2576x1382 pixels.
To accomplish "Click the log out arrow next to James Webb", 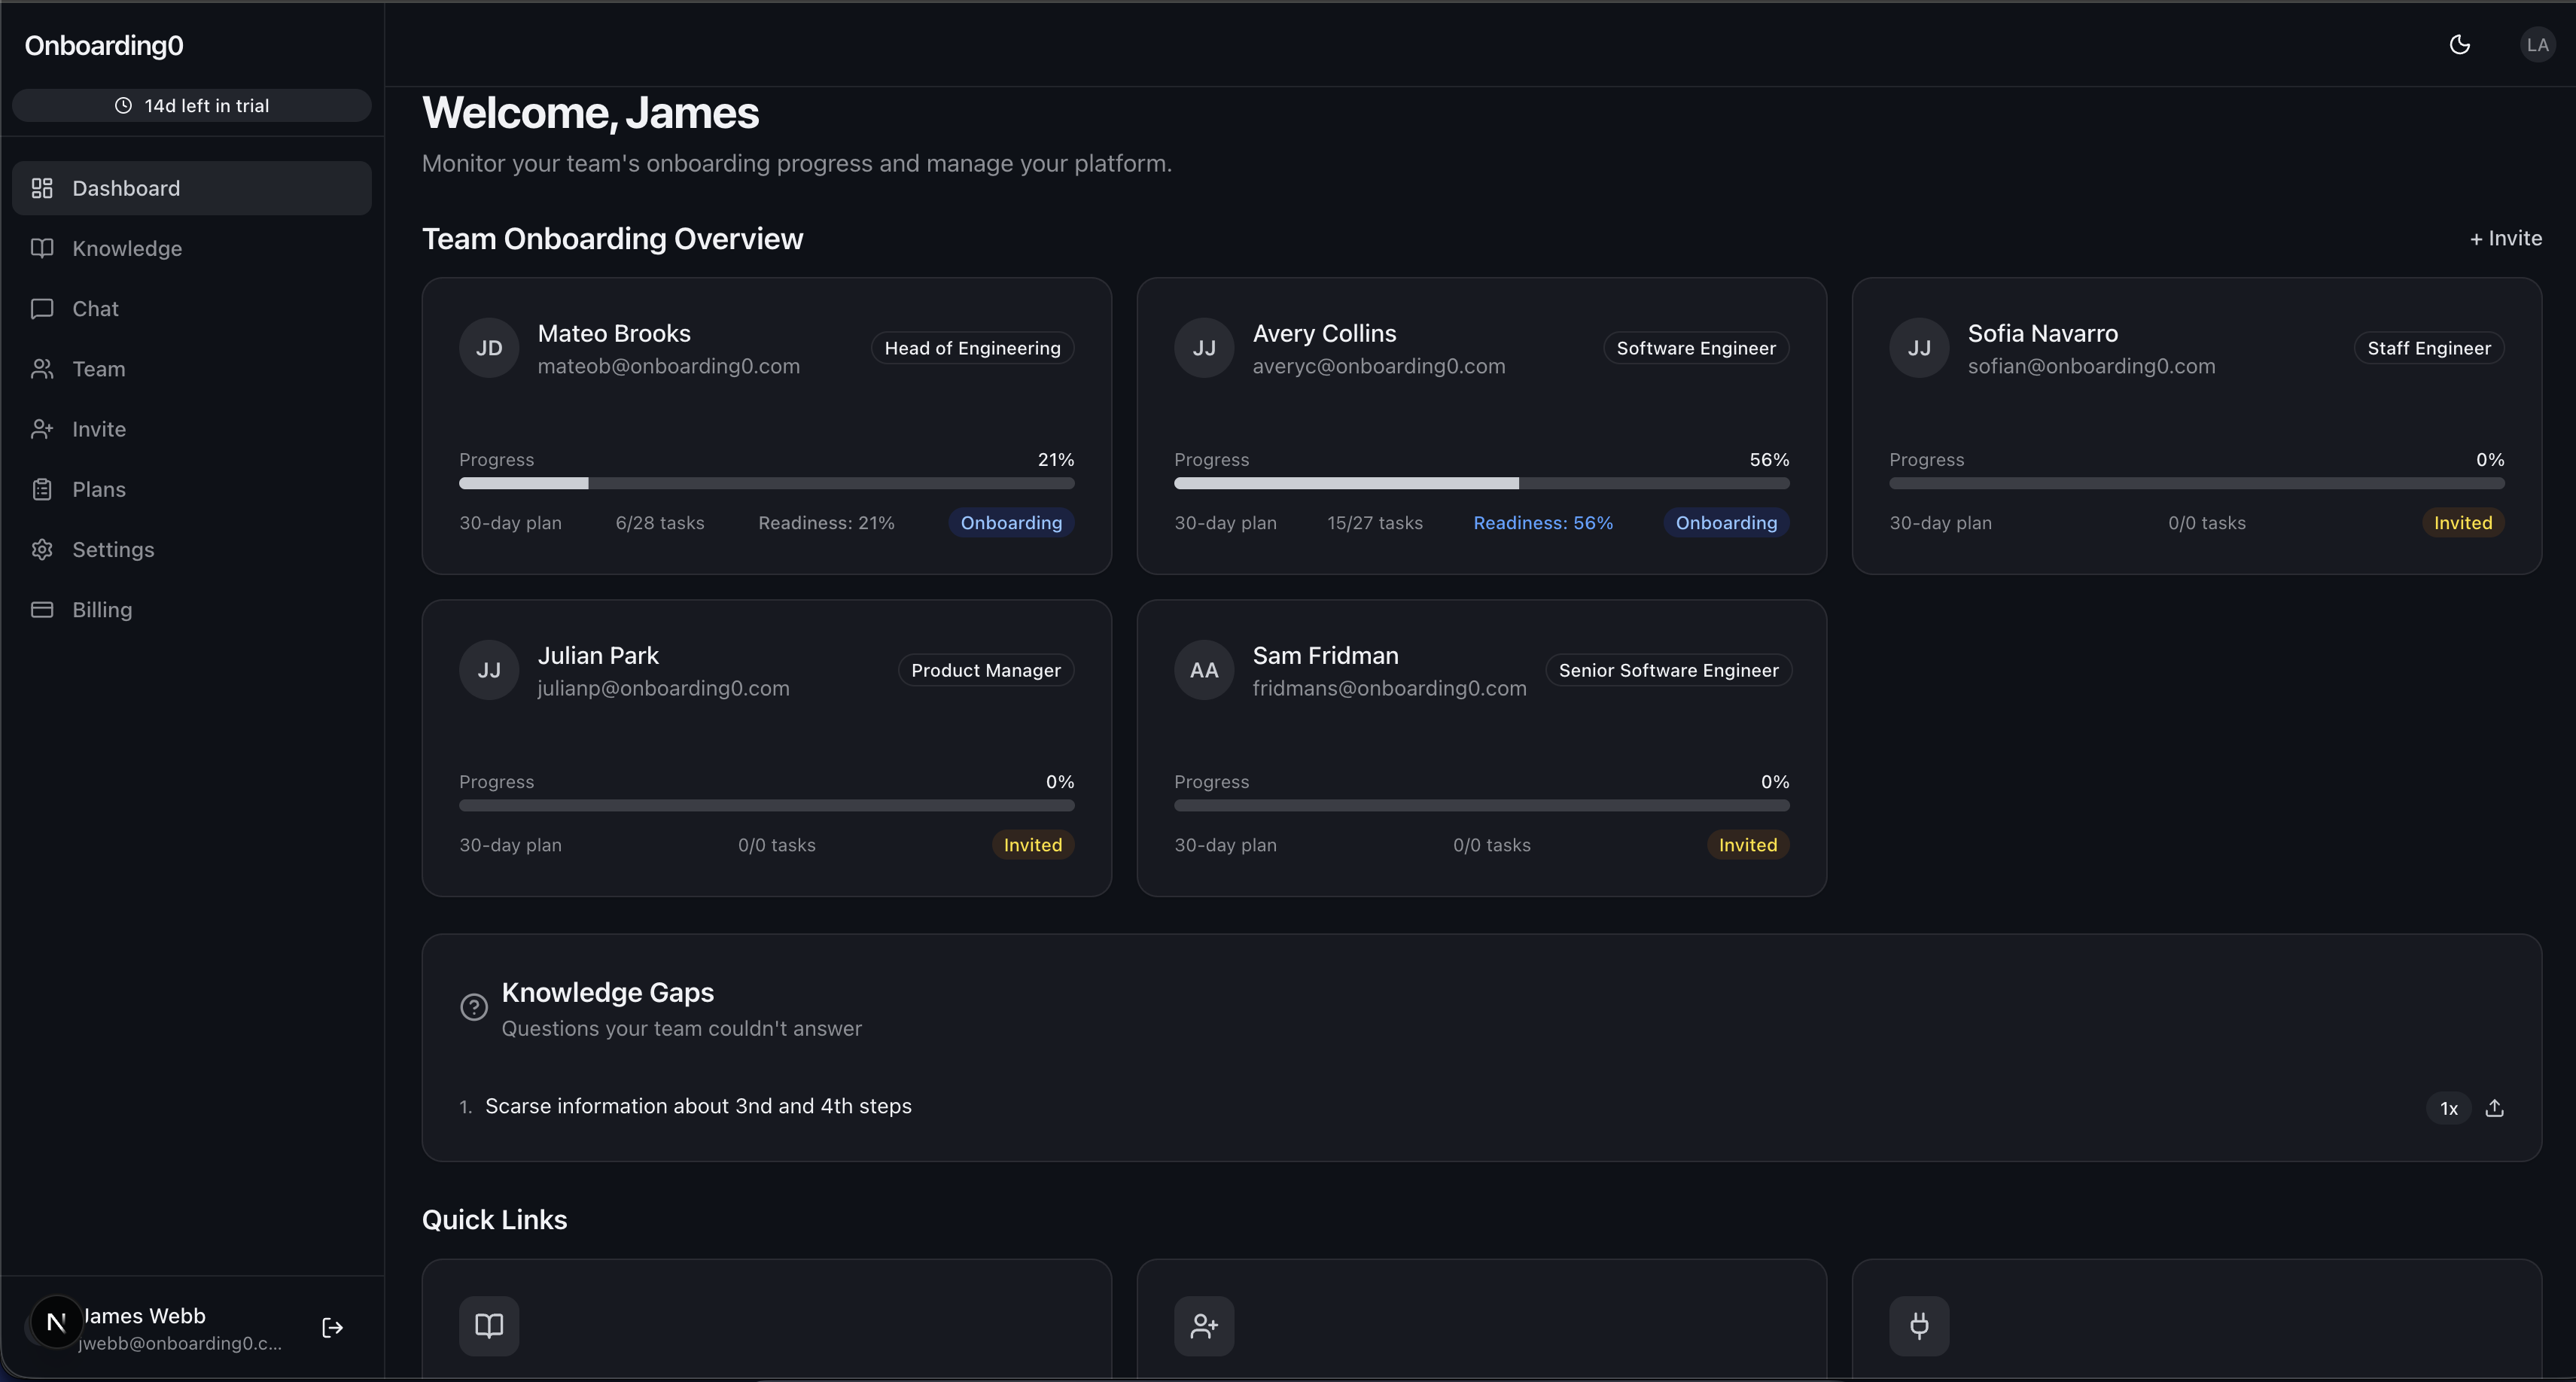I will click(x=331, y=1327).
